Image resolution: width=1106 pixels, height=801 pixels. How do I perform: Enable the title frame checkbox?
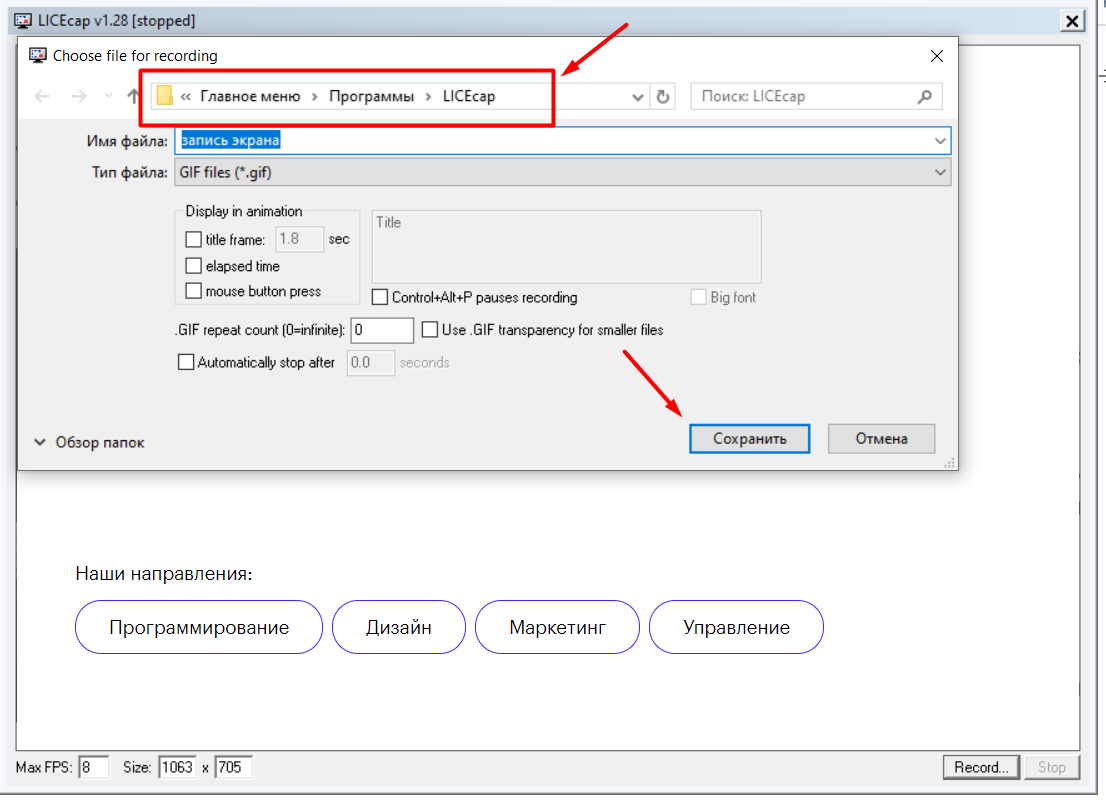(193, 240)
